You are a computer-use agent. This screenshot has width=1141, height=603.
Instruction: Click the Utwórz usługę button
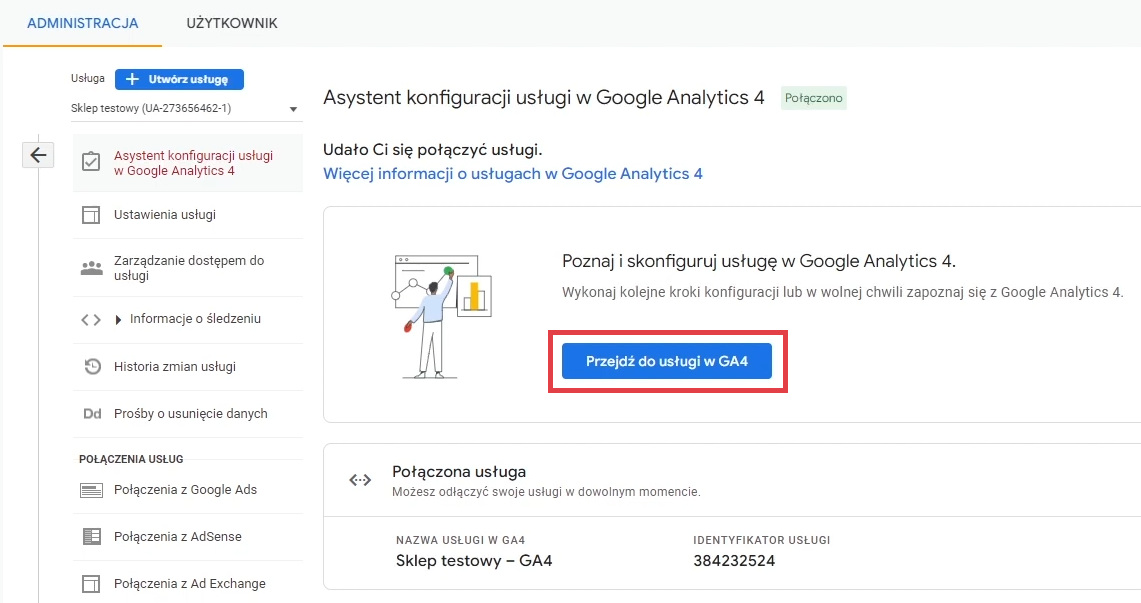pyautogui.click(x=179, y=79)
